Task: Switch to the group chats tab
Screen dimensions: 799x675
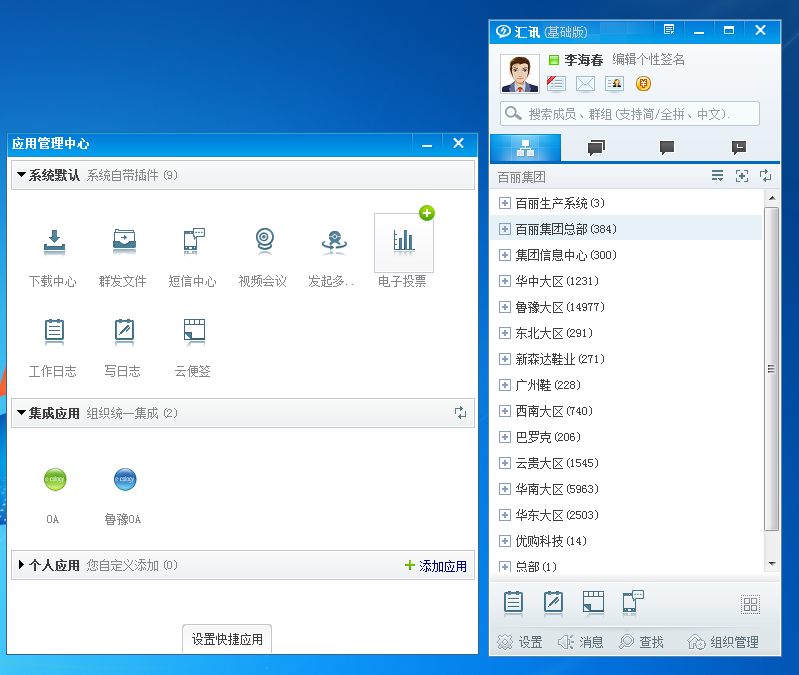Action: coord(596,148)
